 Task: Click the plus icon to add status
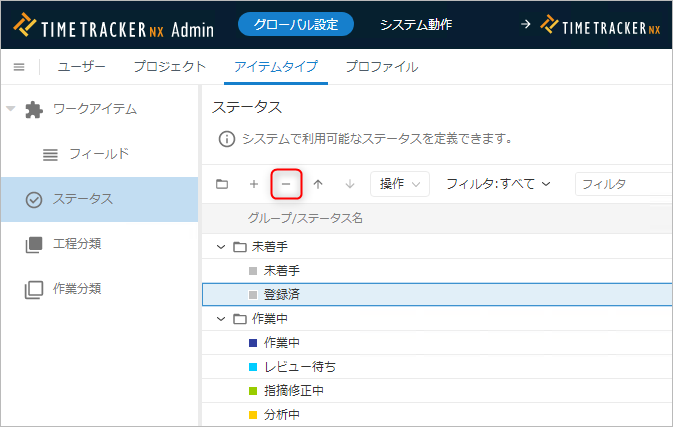[254, 184]
